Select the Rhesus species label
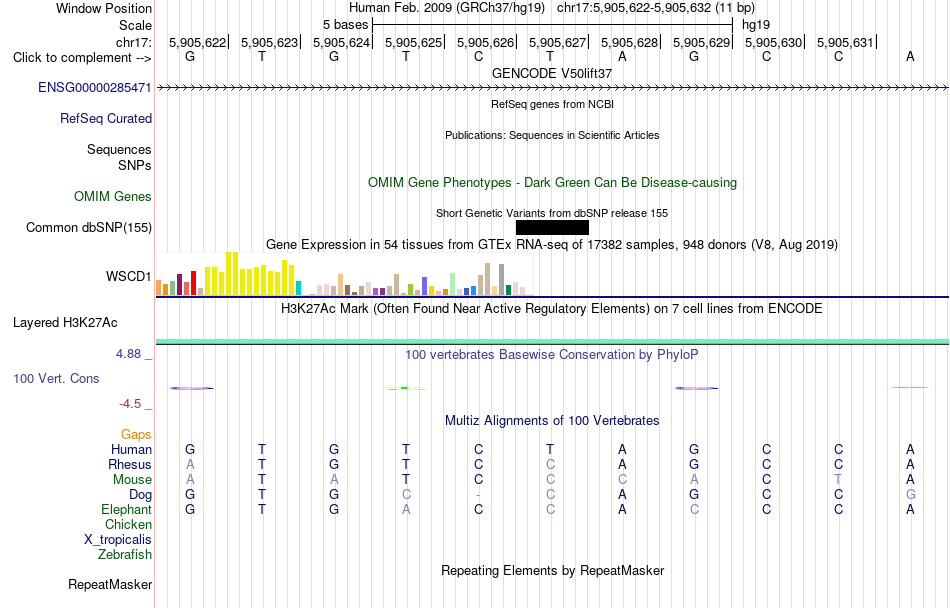 [x=130, y=464]
